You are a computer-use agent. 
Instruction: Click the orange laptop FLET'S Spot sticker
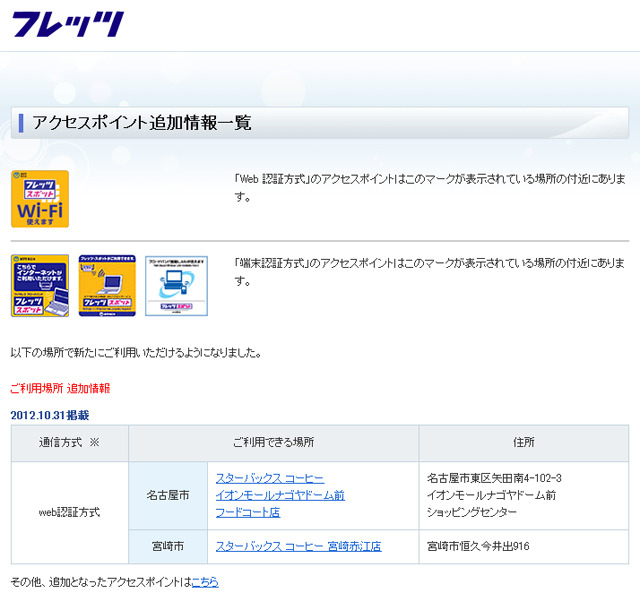(x=107, y=285)
